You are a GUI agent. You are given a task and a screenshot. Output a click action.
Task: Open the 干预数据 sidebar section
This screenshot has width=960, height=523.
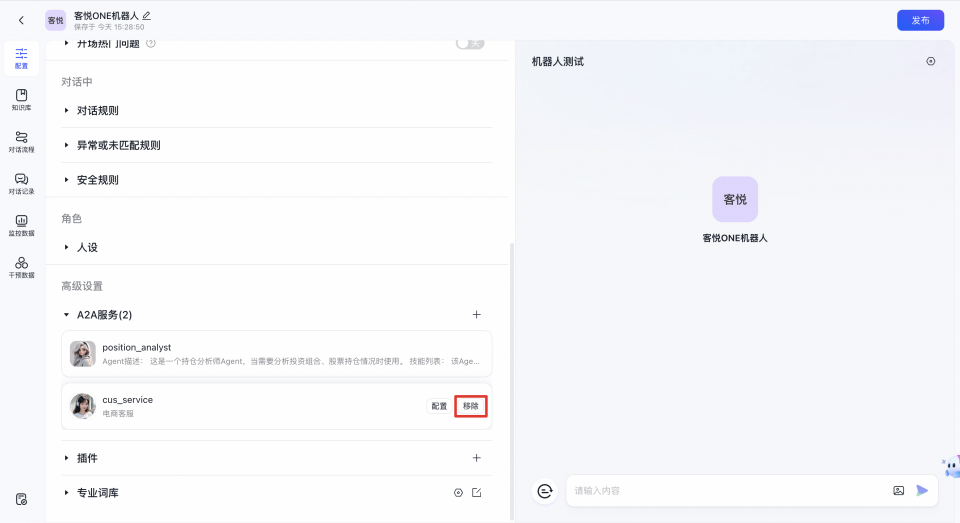pos(21,267)
